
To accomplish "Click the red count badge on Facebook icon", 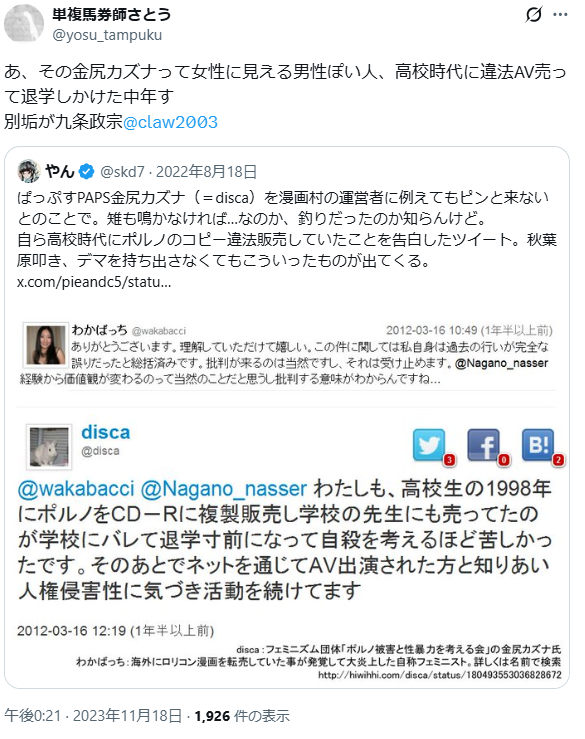I will click(504, 460).
